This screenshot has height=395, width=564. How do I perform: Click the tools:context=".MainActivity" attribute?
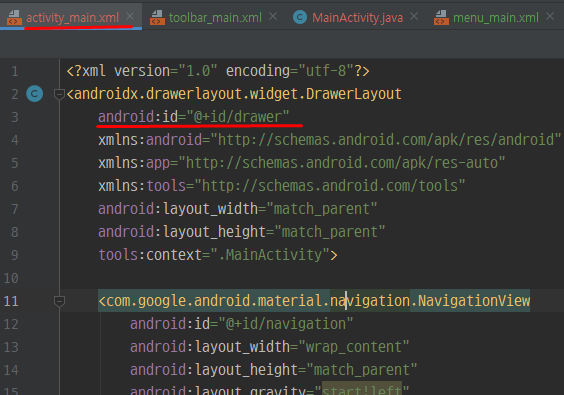(x=218, y=255)
